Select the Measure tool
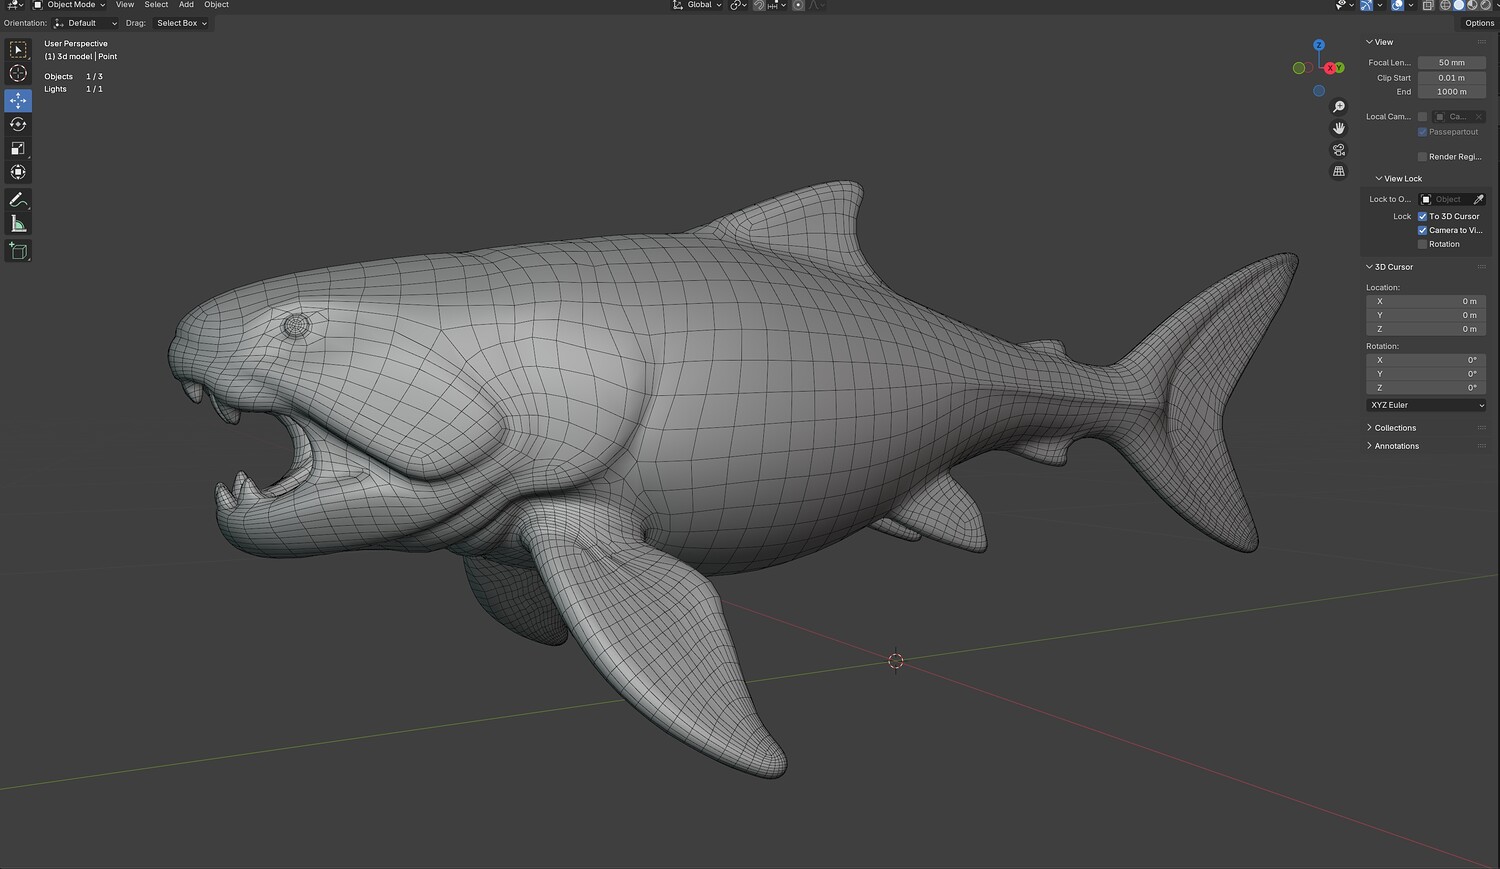 tap(18, 223)
